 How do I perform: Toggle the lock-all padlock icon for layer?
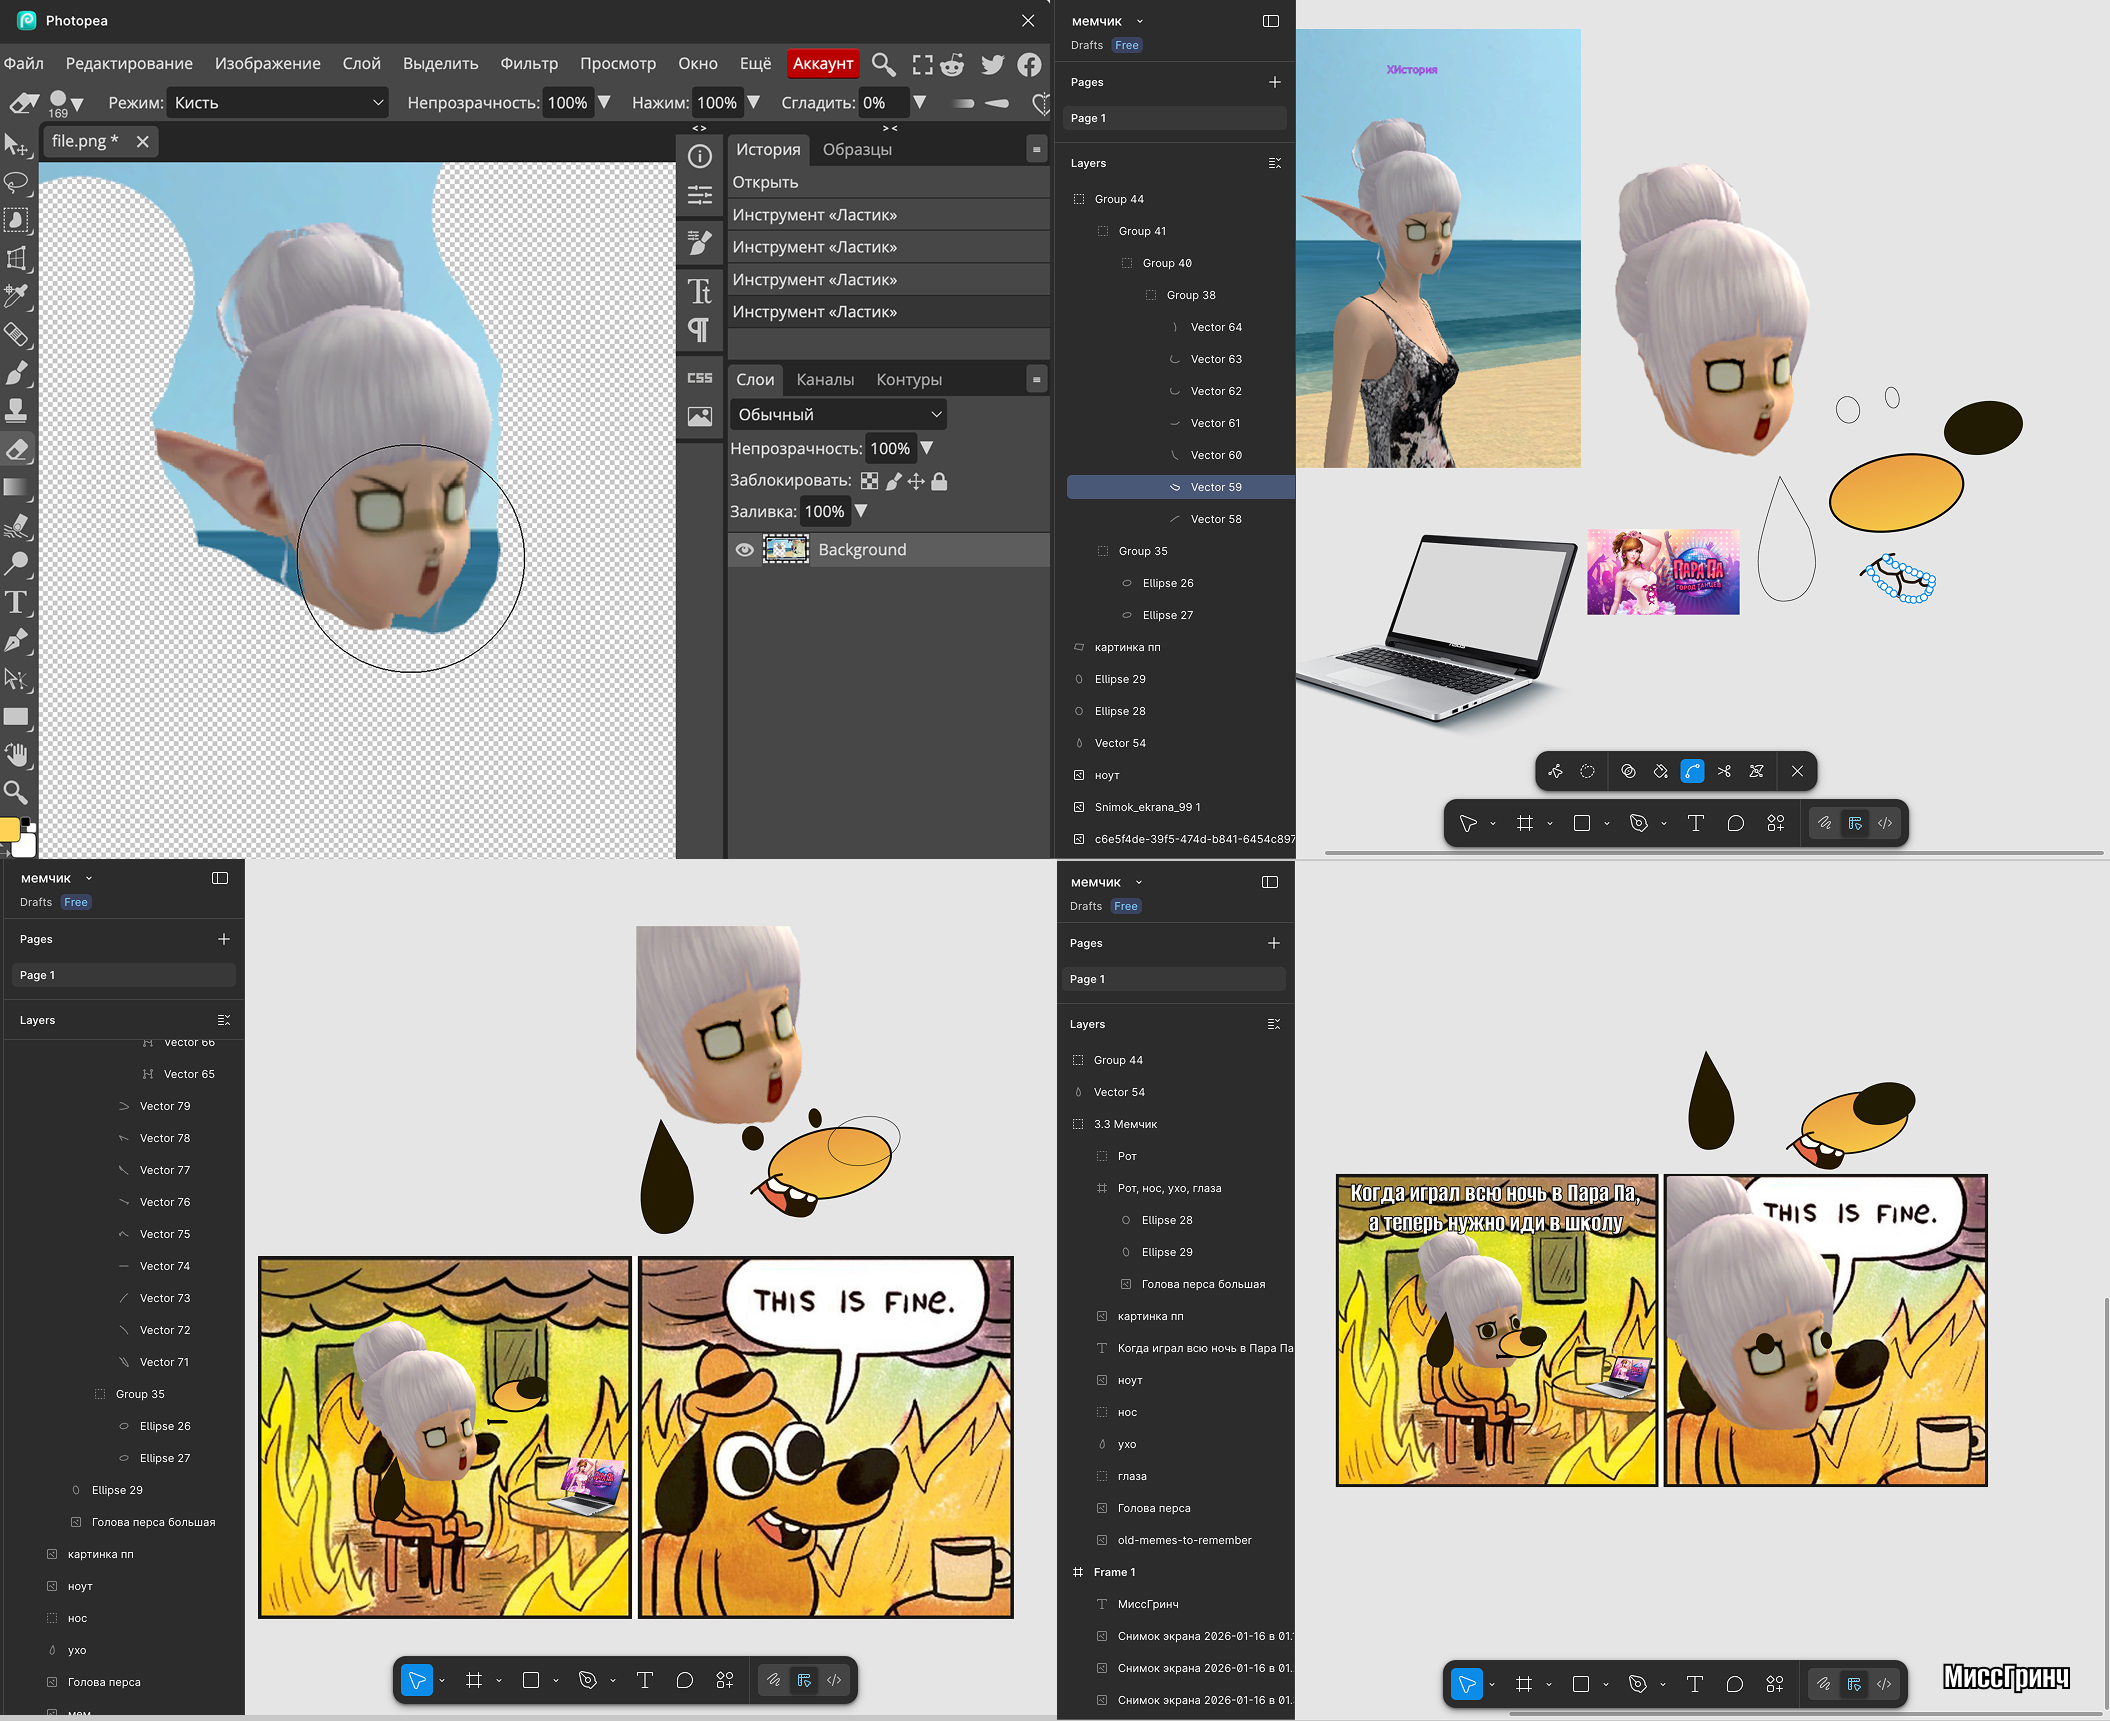click(x=939, y=481)
